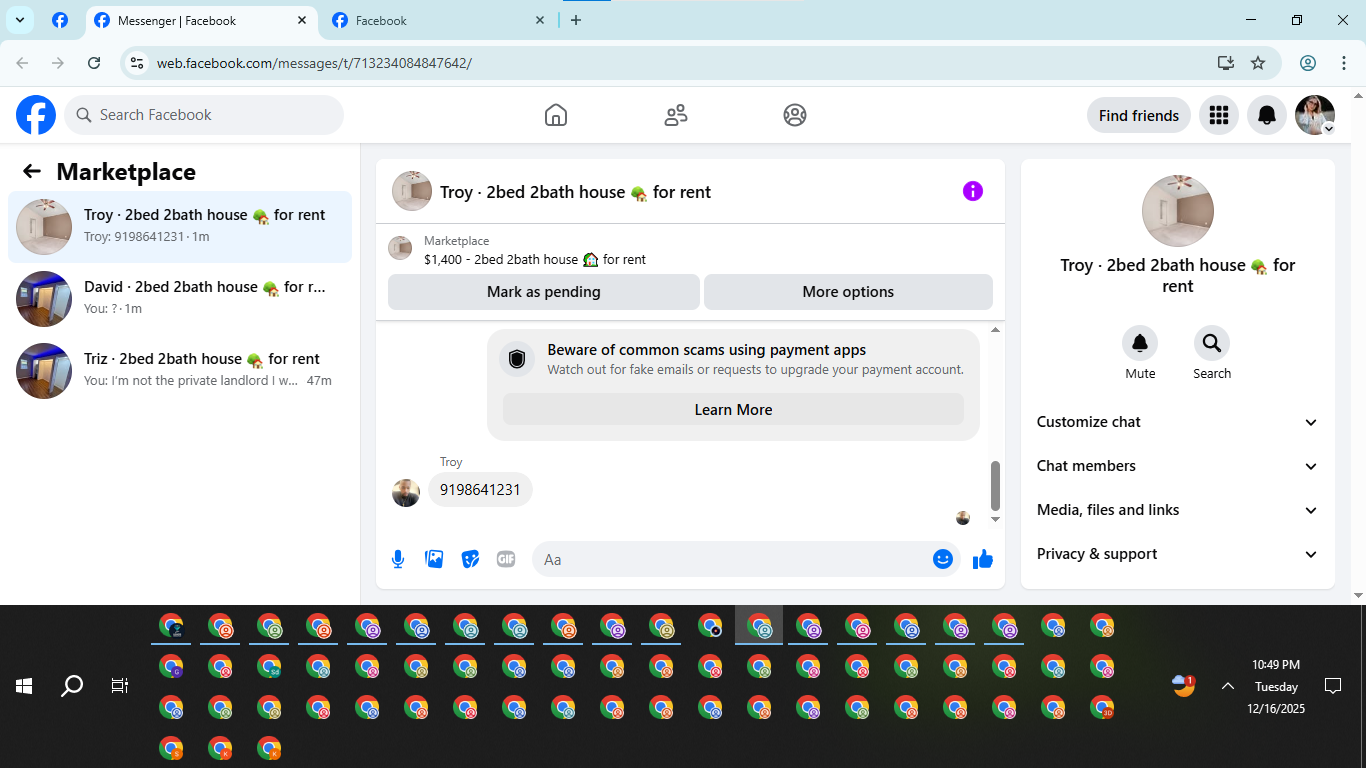Open the GIF picker

click(506, 559)
